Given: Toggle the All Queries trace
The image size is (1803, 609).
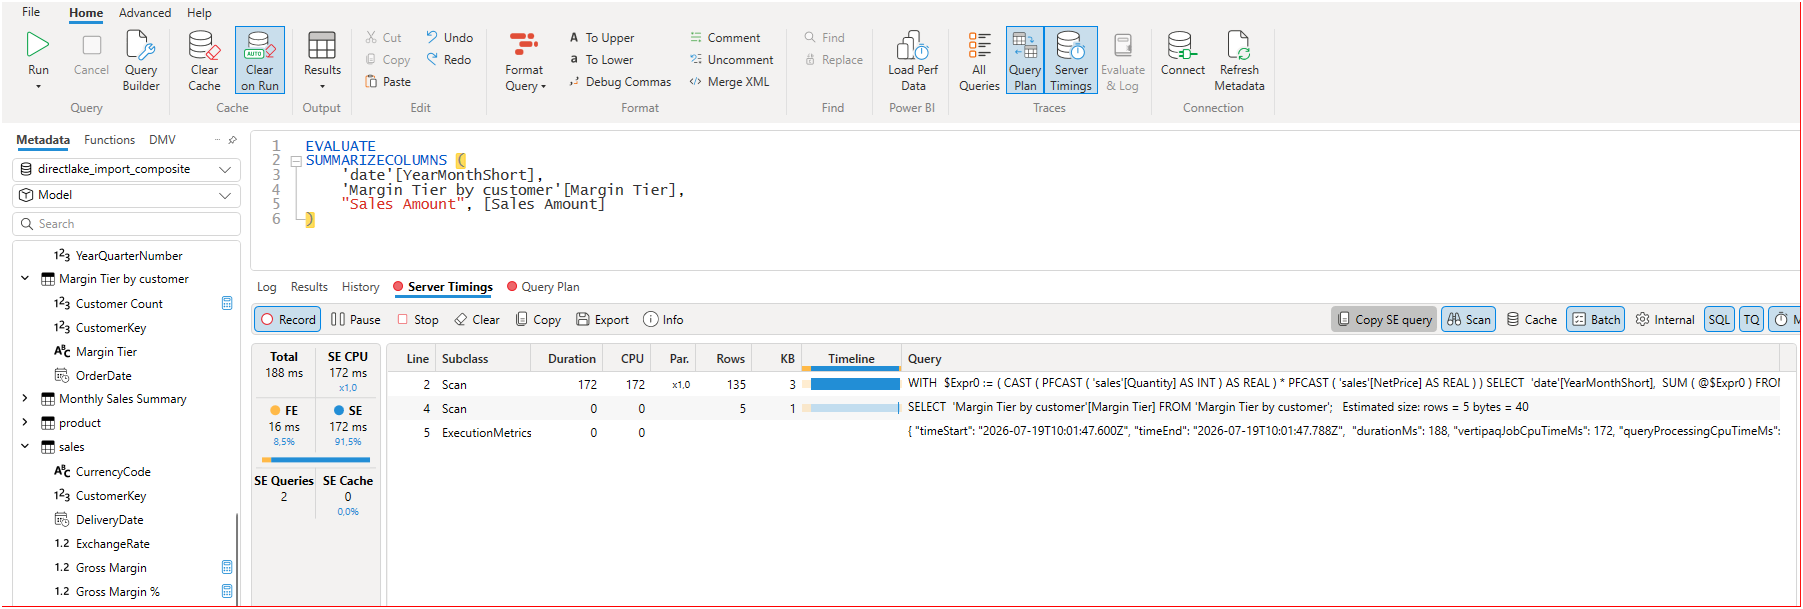Looking at the screenshot, I should point(979,61).
